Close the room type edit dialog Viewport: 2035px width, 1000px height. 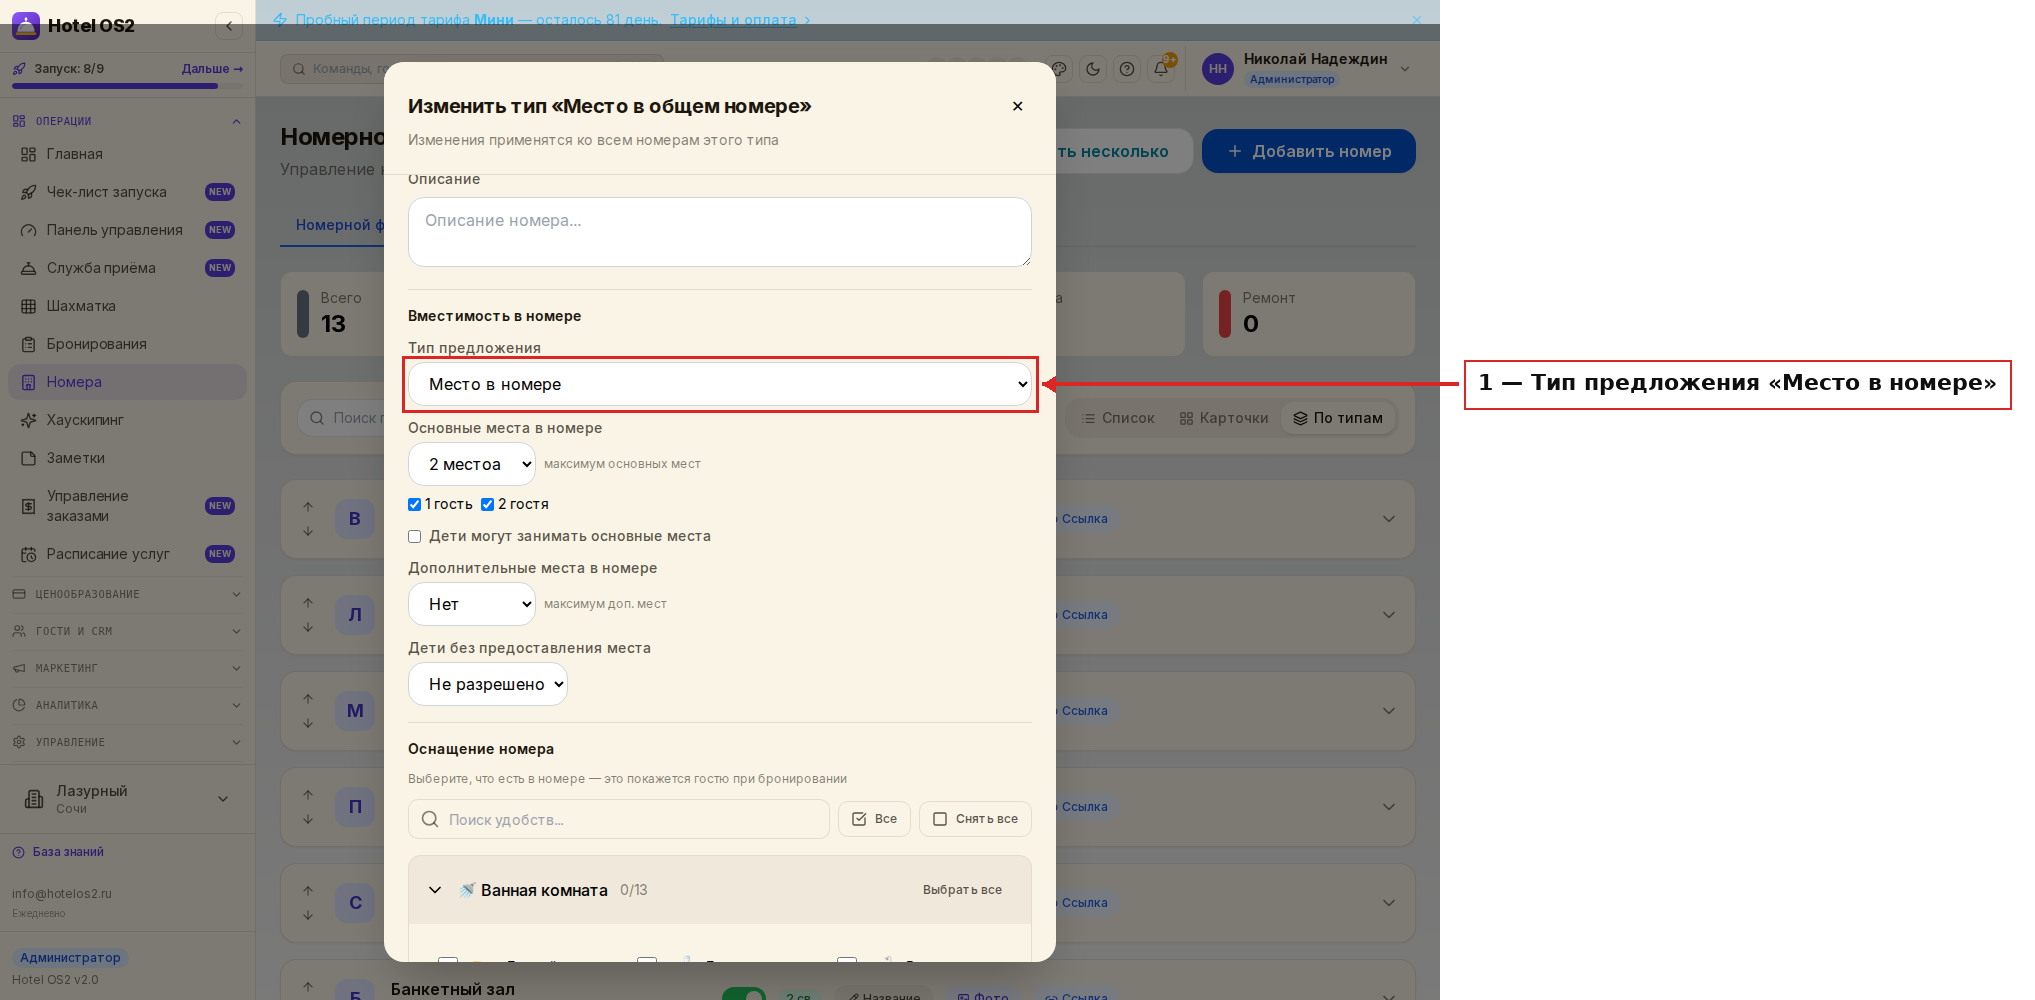tap(1017, 106)
